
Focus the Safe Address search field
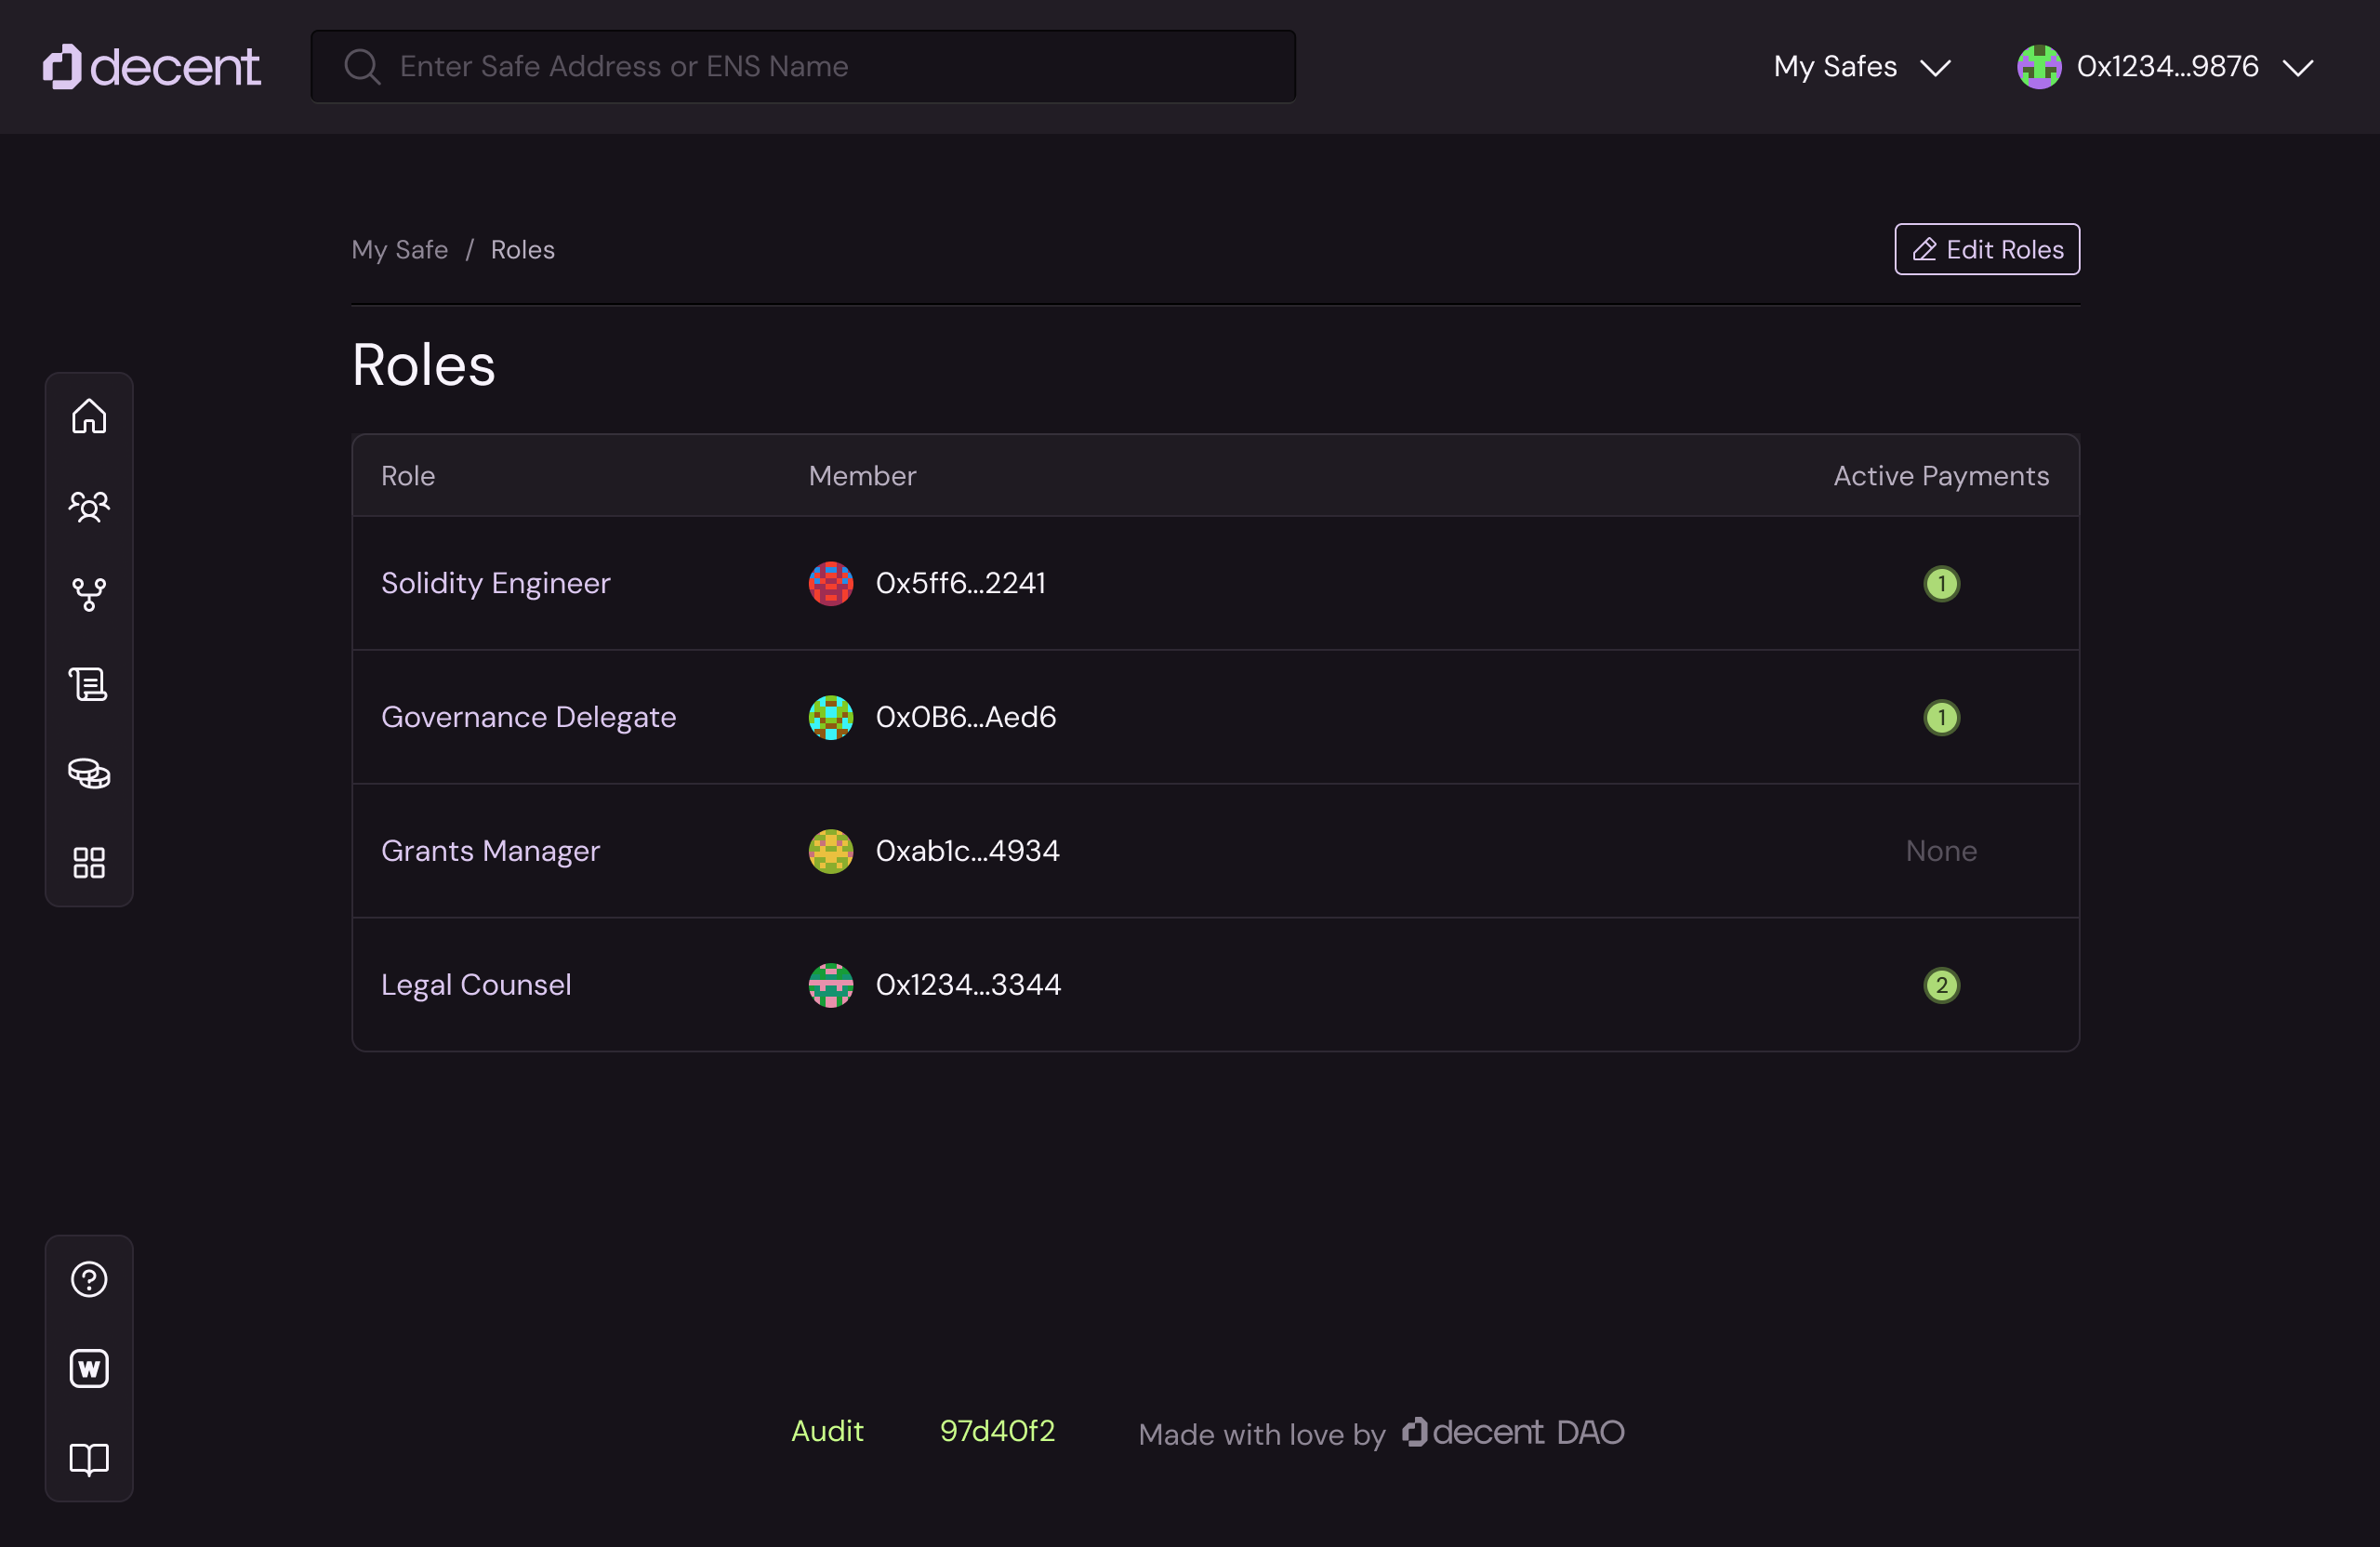tap(803, 66)
